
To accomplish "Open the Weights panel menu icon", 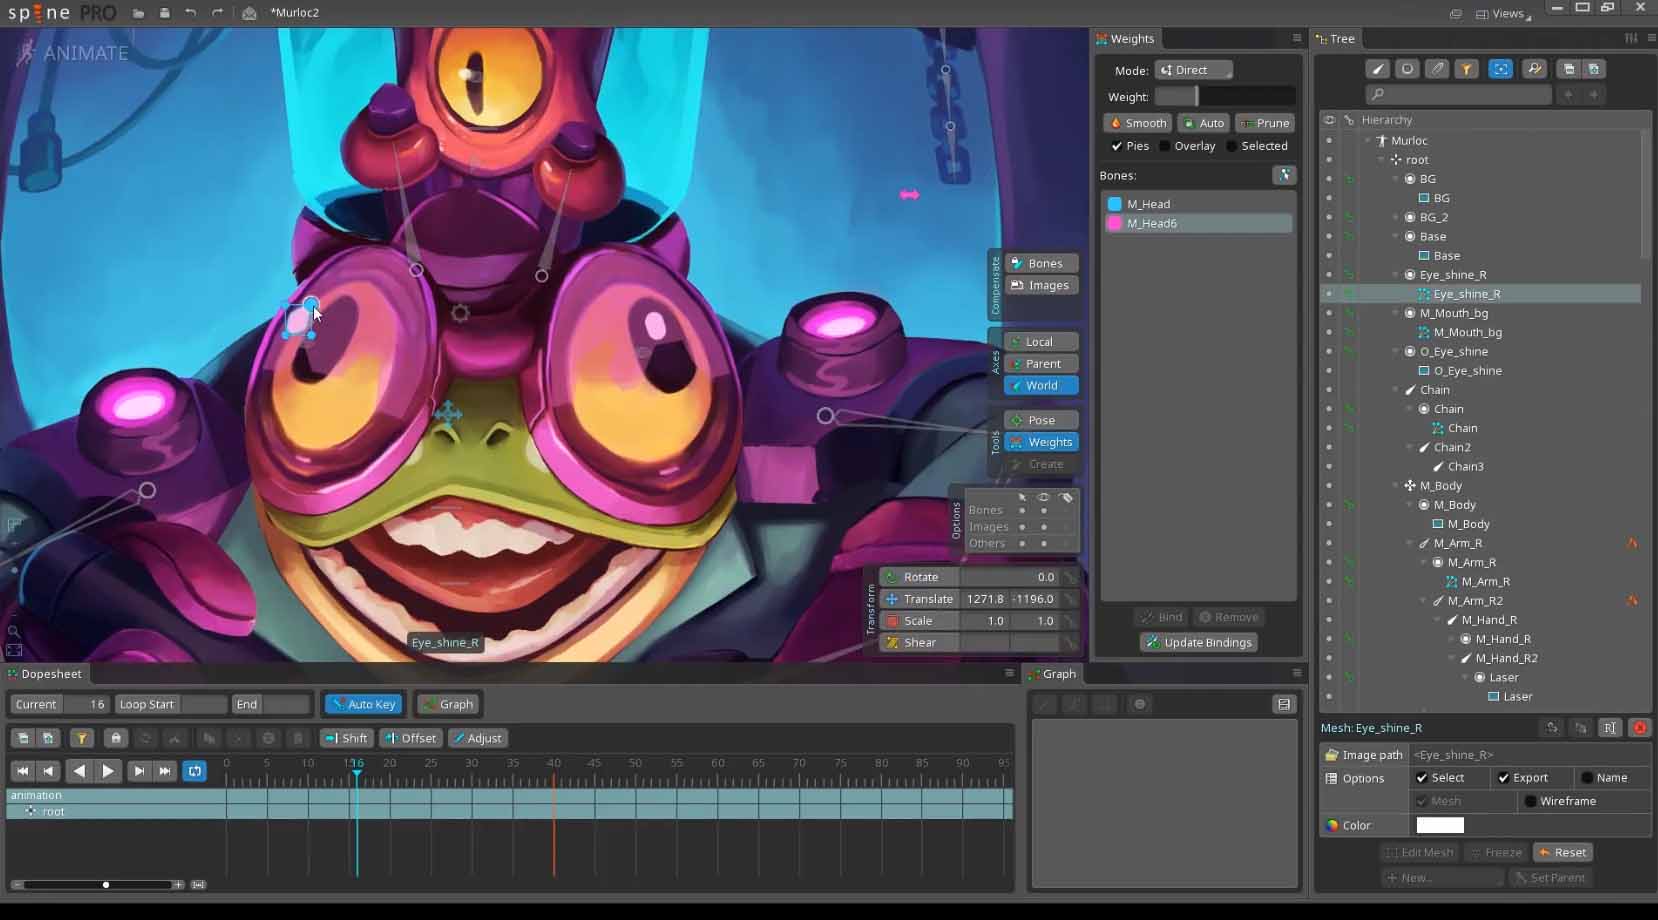I will click(x=1297, y=38).
